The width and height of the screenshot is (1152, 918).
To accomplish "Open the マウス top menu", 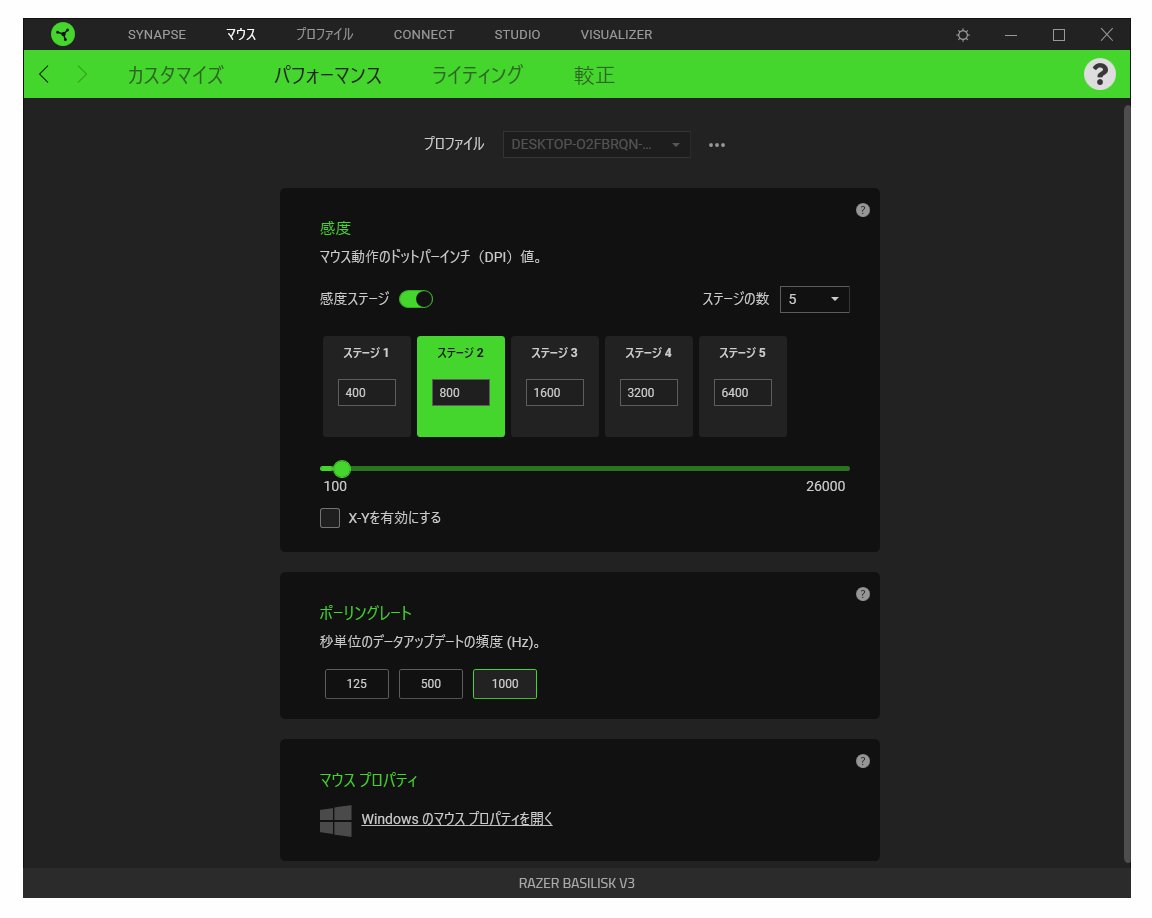I will pos(240,35).
